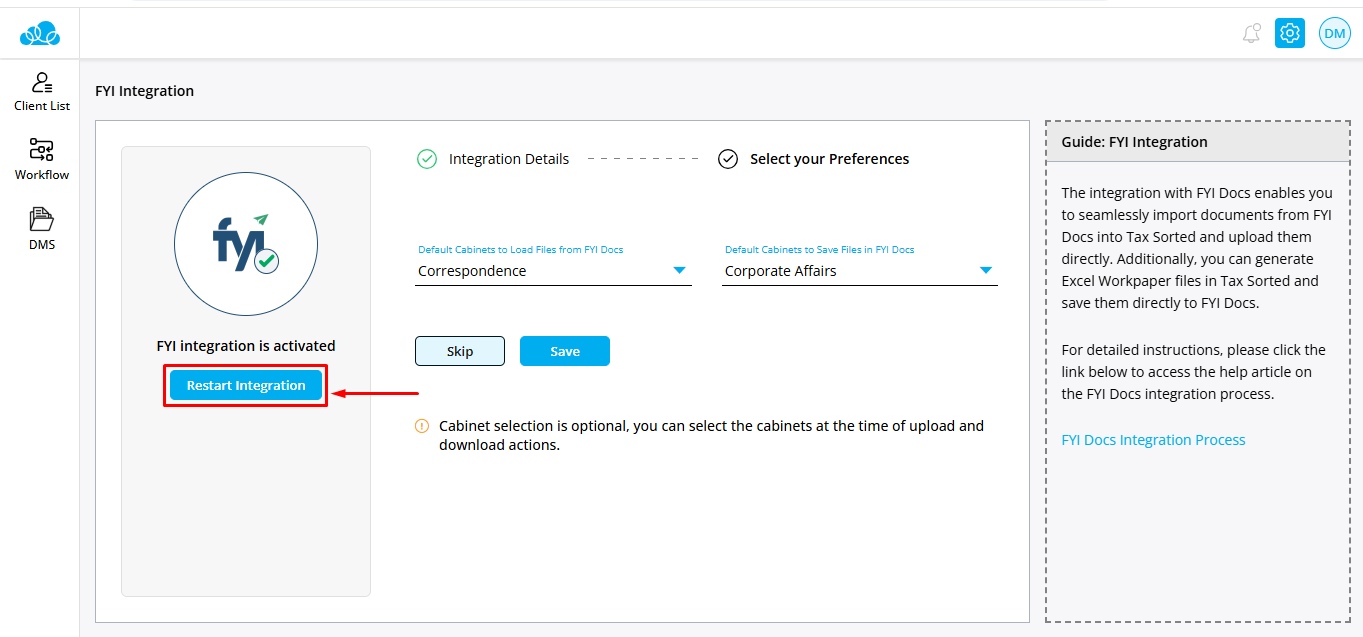The image size is (1363, 637).
Task: Click the 'FYI integration is activated' status text
Action: [x=246, y=346]
